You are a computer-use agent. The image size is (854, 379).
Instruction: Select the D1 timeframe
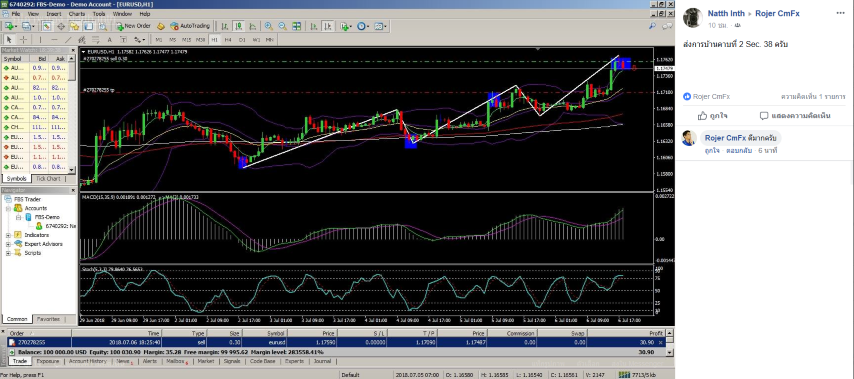point(242,40)
